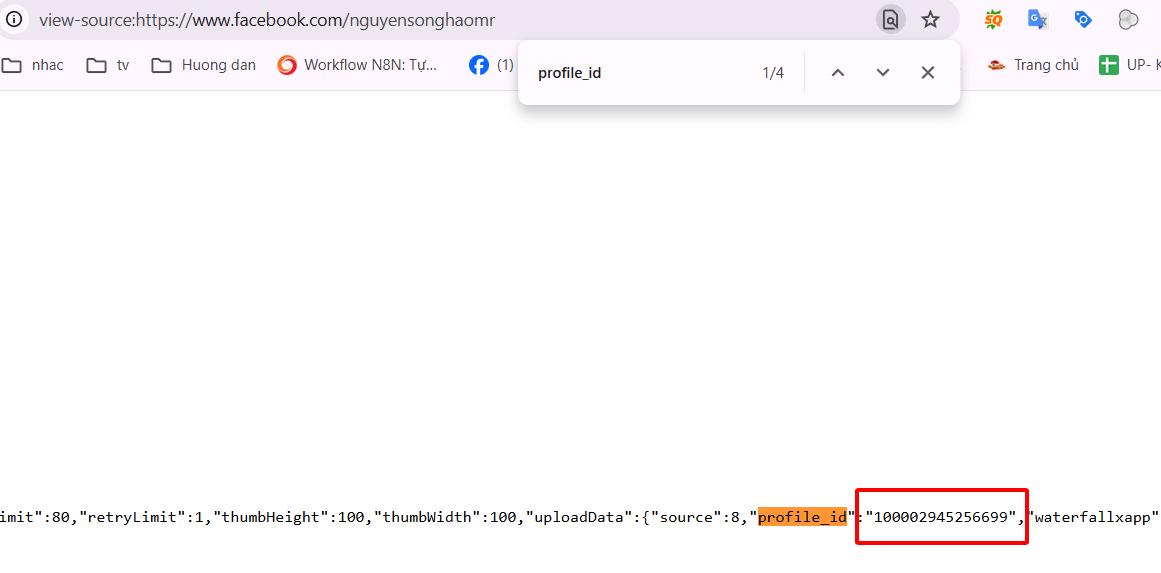Open the orange SQ extension icon
Screen dimensions: 1161x573
point(993,20)
